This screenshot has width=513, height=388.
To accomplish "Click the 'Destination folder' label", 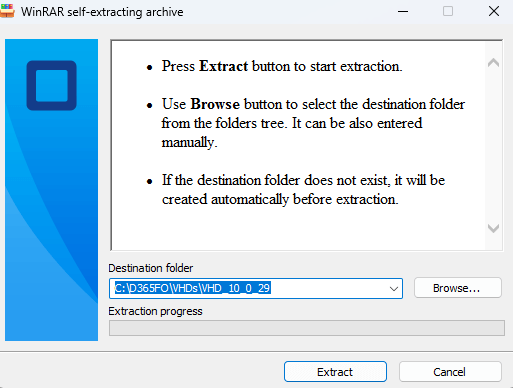I will click(151, 268).
